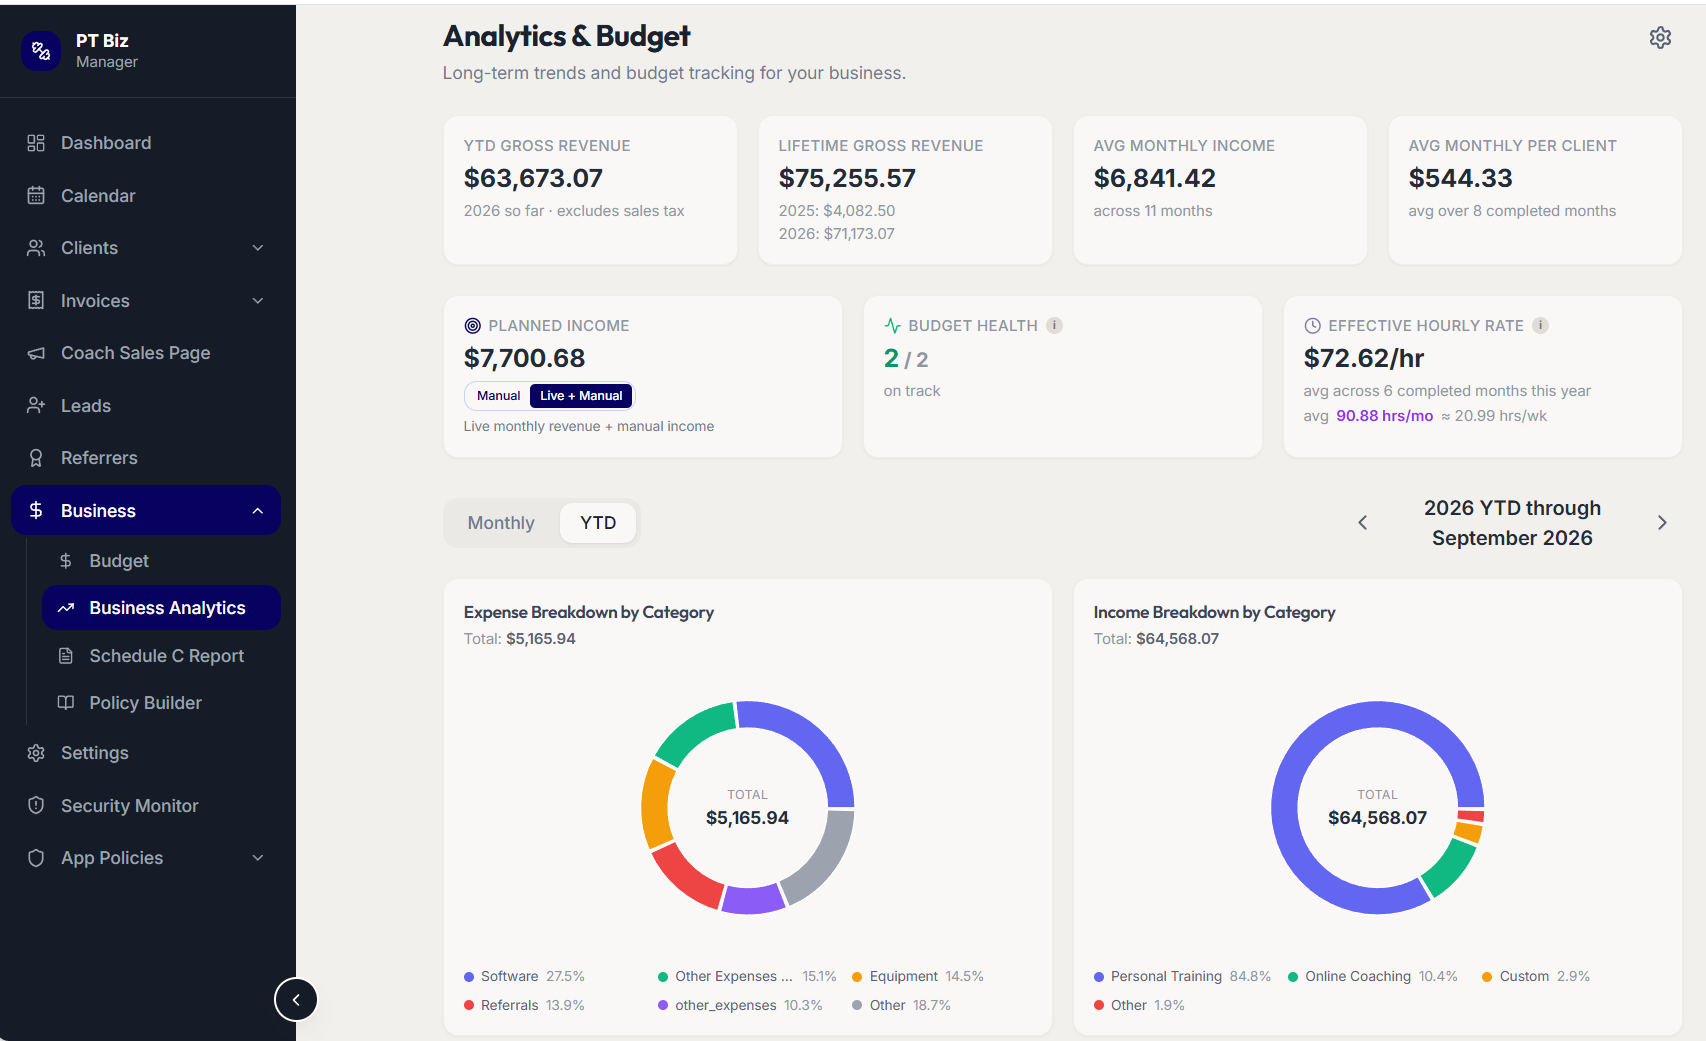Click the 90.88 hrs/mo value
Viewport: 1706px width, 1041px height.
1384,416
